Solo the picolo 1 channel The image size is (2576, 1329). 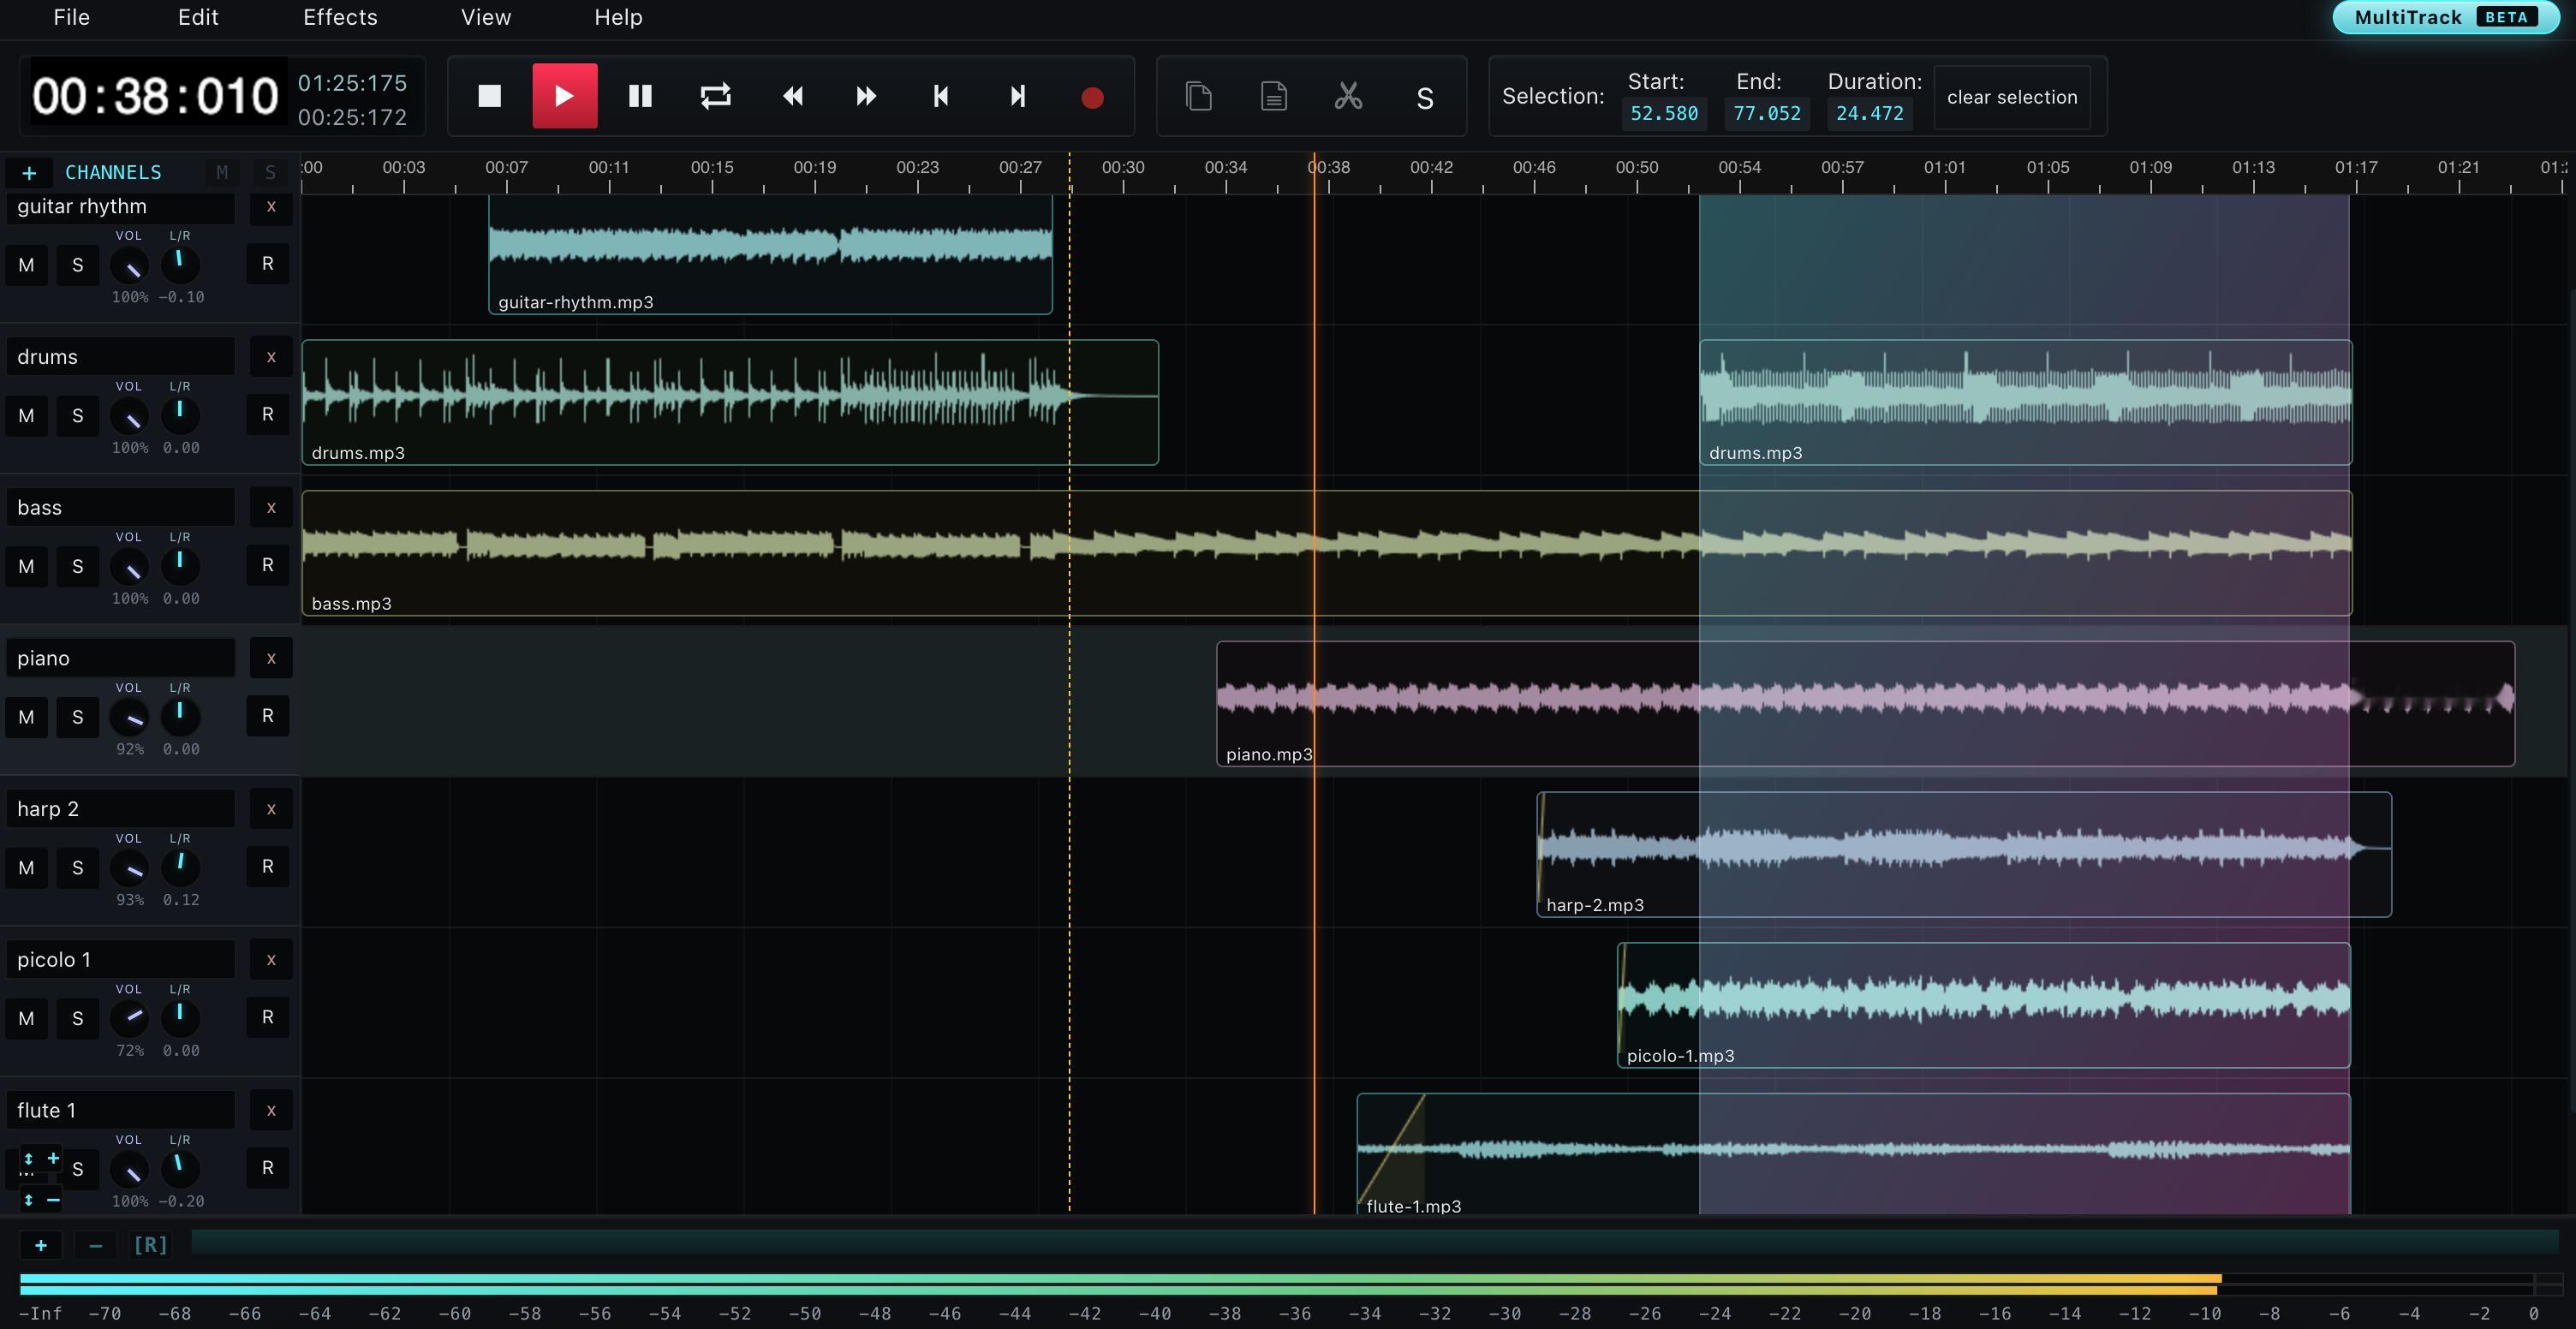pos(78,1019)
